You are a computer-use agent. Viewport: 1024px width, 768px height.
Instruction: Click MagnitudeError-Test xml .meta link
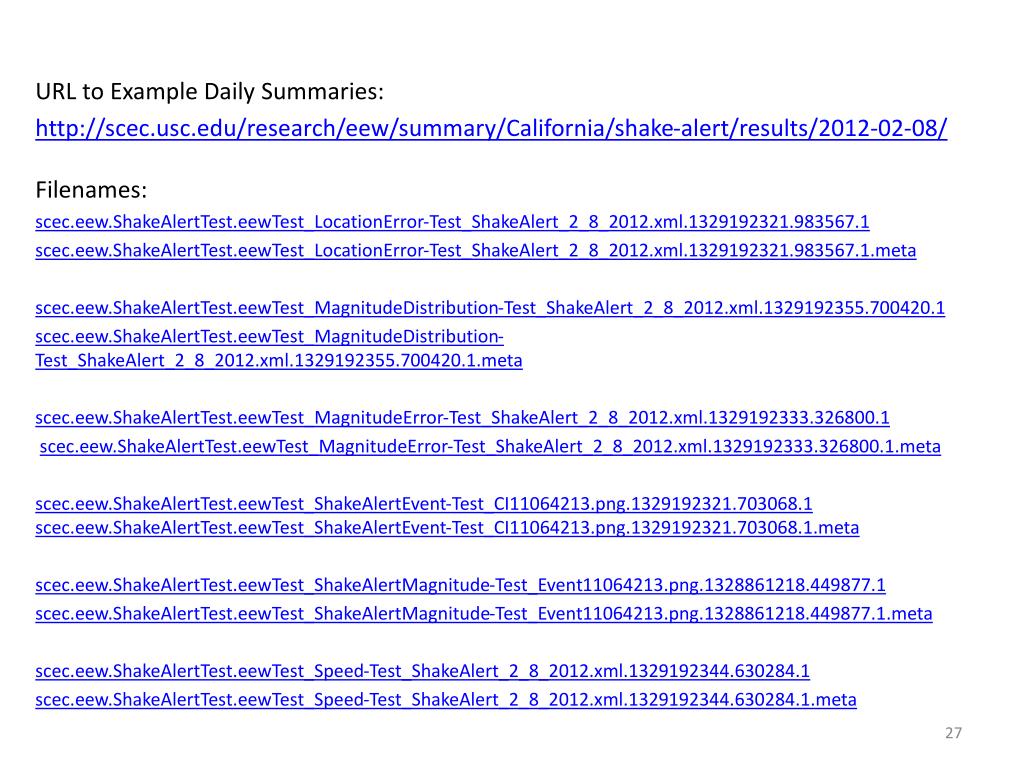pos(490,447)
